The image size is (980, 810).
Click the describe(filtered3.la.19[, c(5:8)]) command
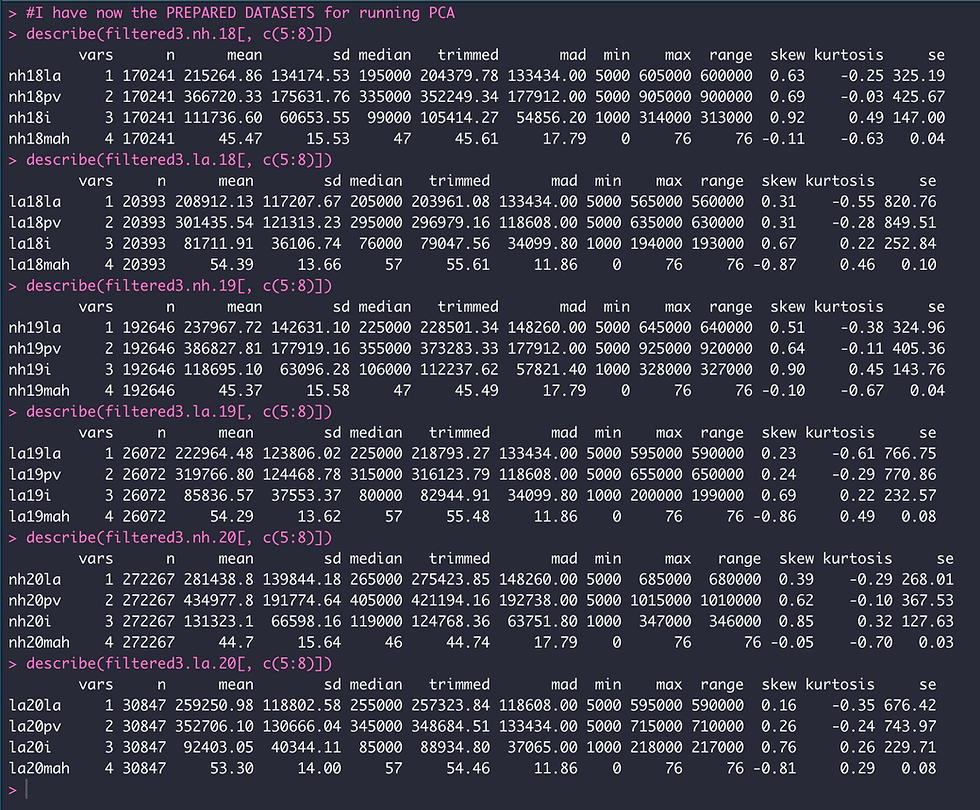[179, 412]
